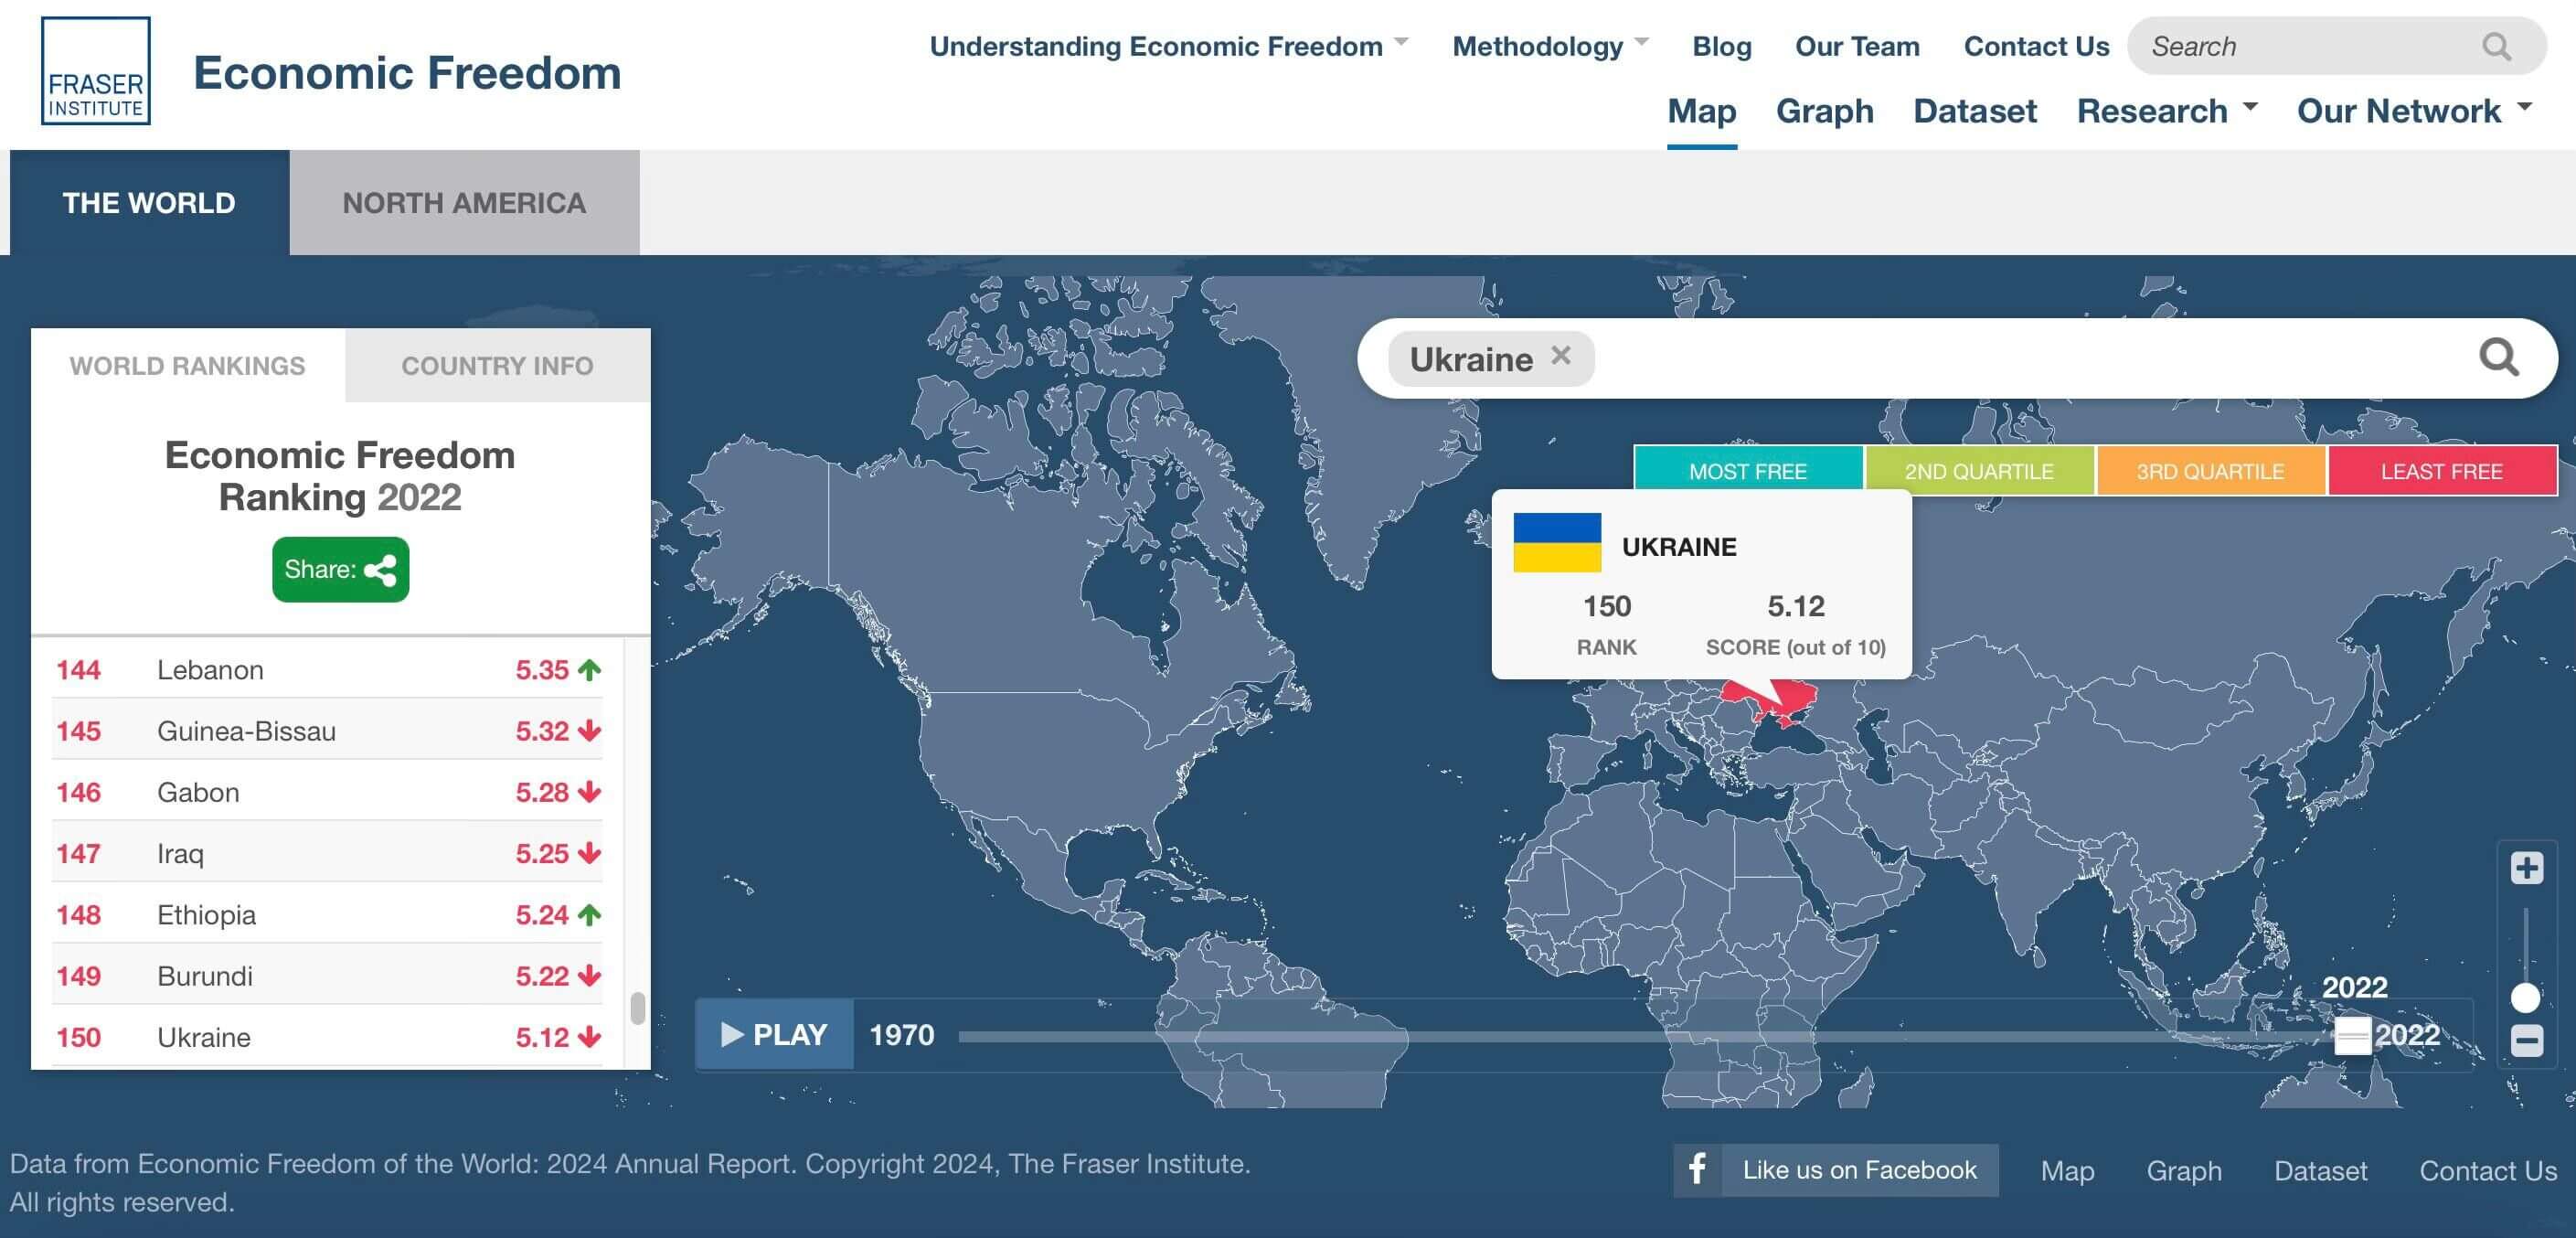Switch to the Country Info tab
This screenshot has height=1238, width=2576.
pyautogui.click(x=497, y=366)
